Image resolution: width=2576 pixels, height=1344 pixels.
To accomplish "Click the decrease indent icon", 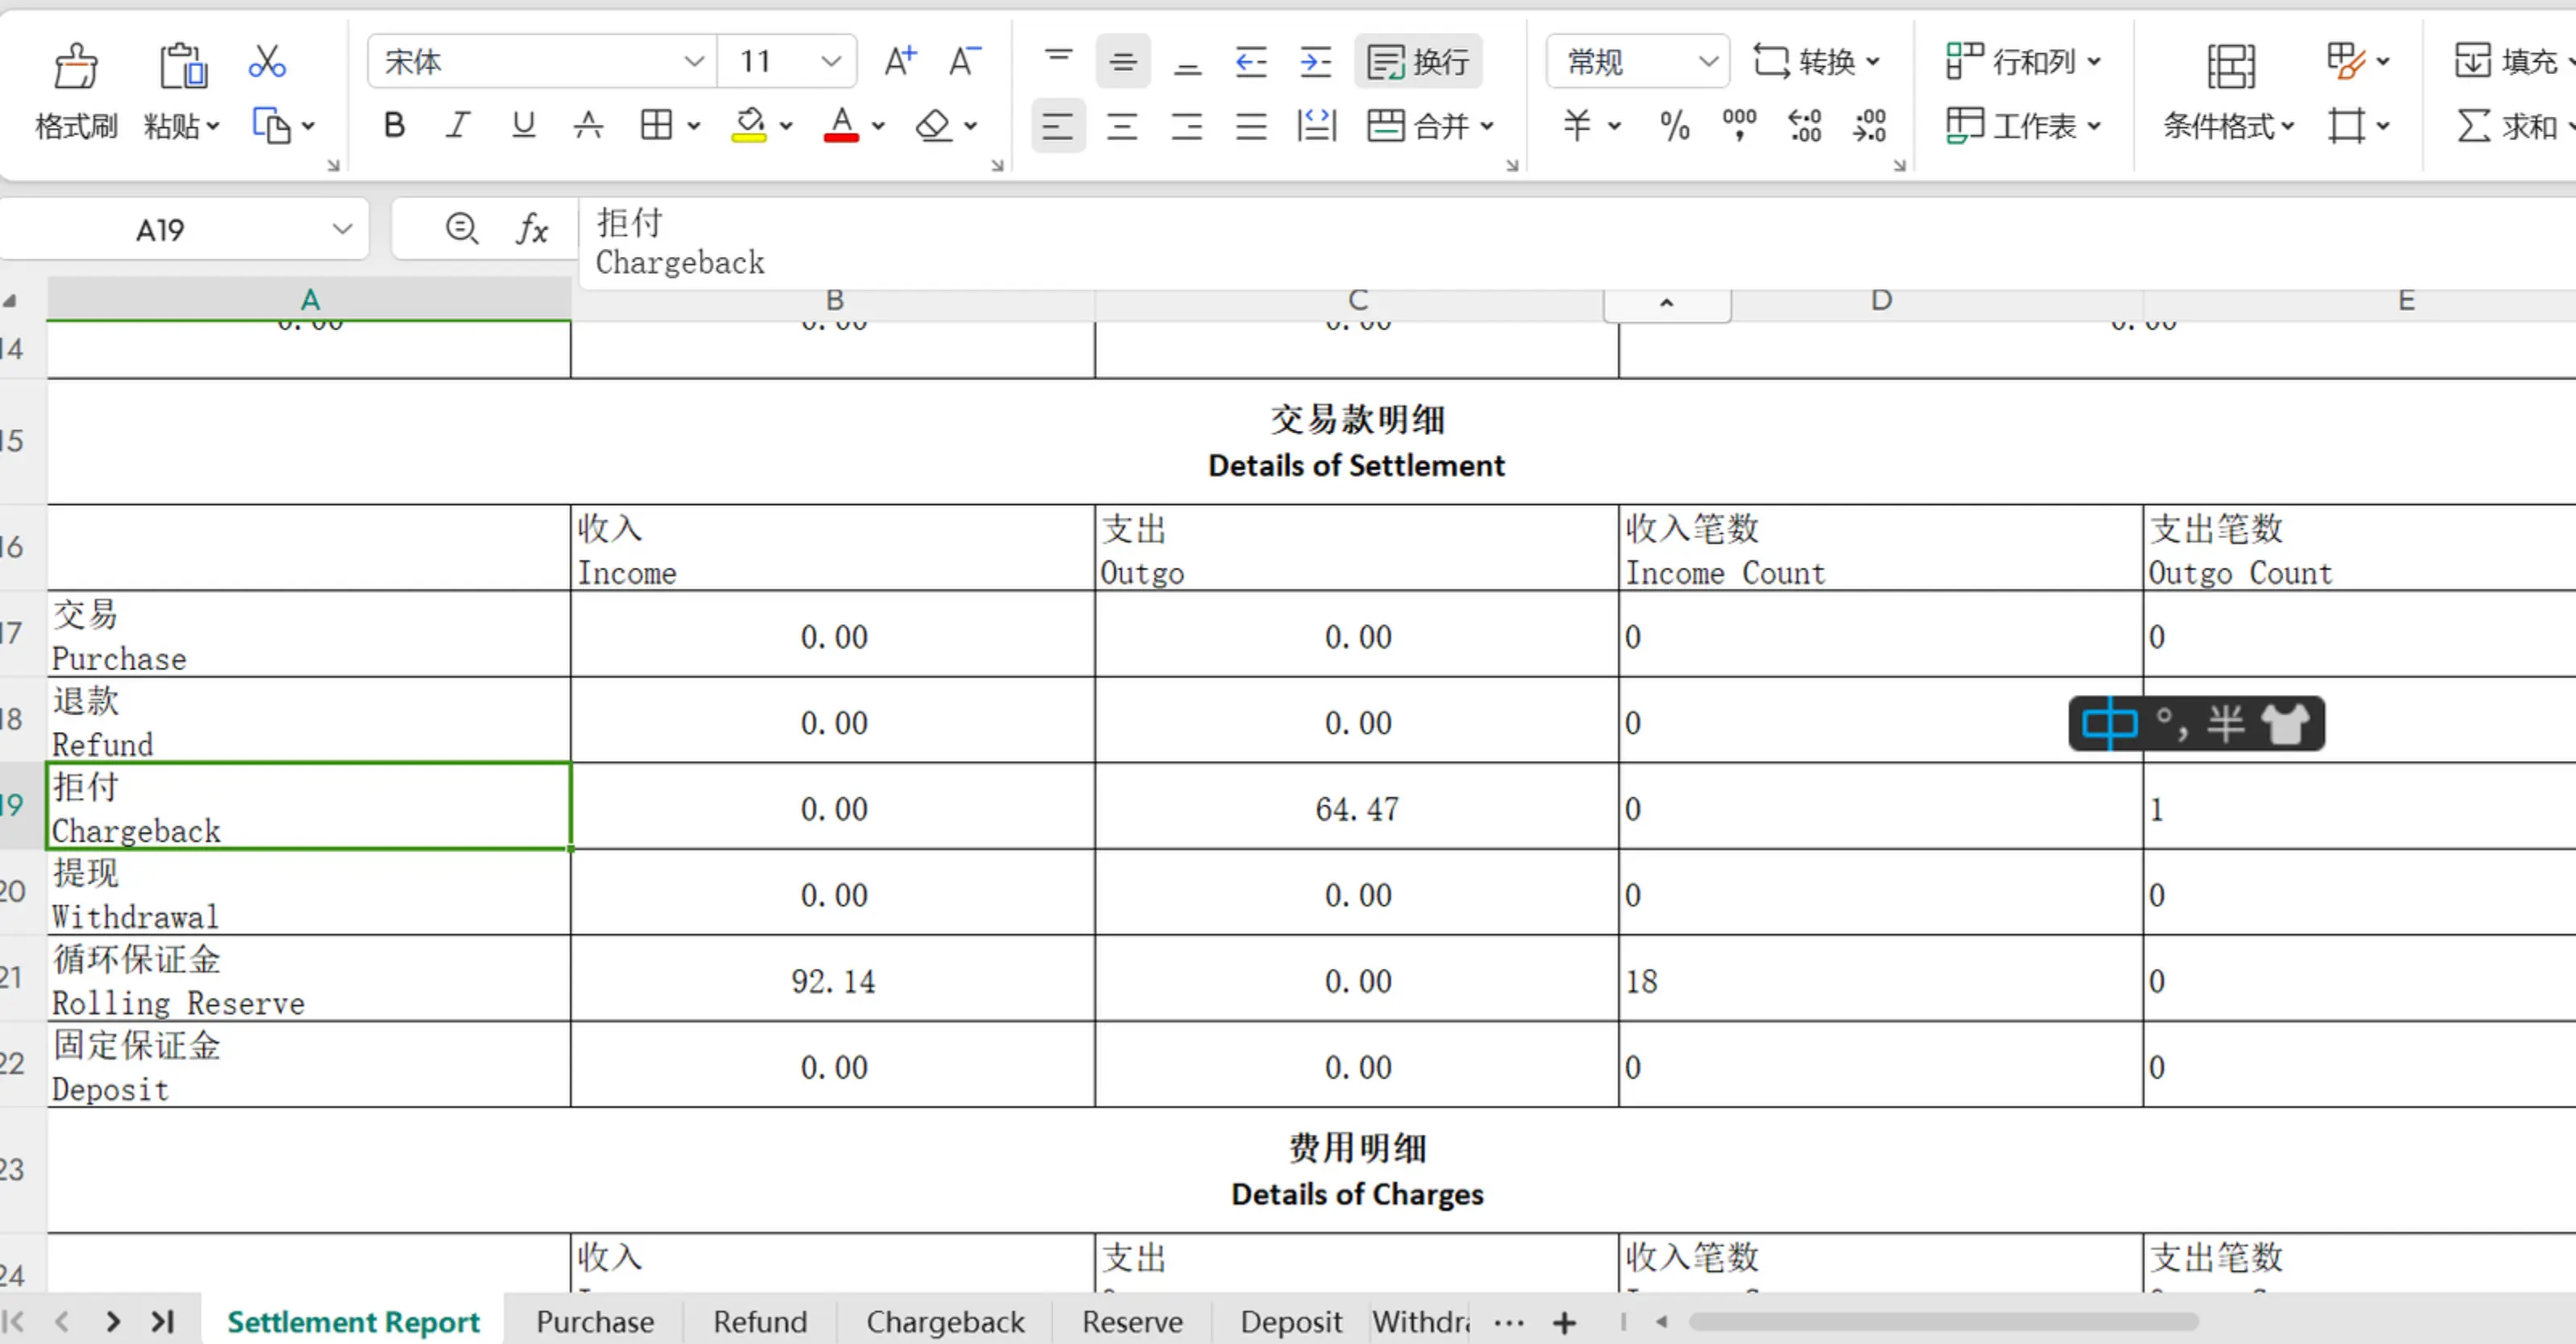I will pos(1251,62).
